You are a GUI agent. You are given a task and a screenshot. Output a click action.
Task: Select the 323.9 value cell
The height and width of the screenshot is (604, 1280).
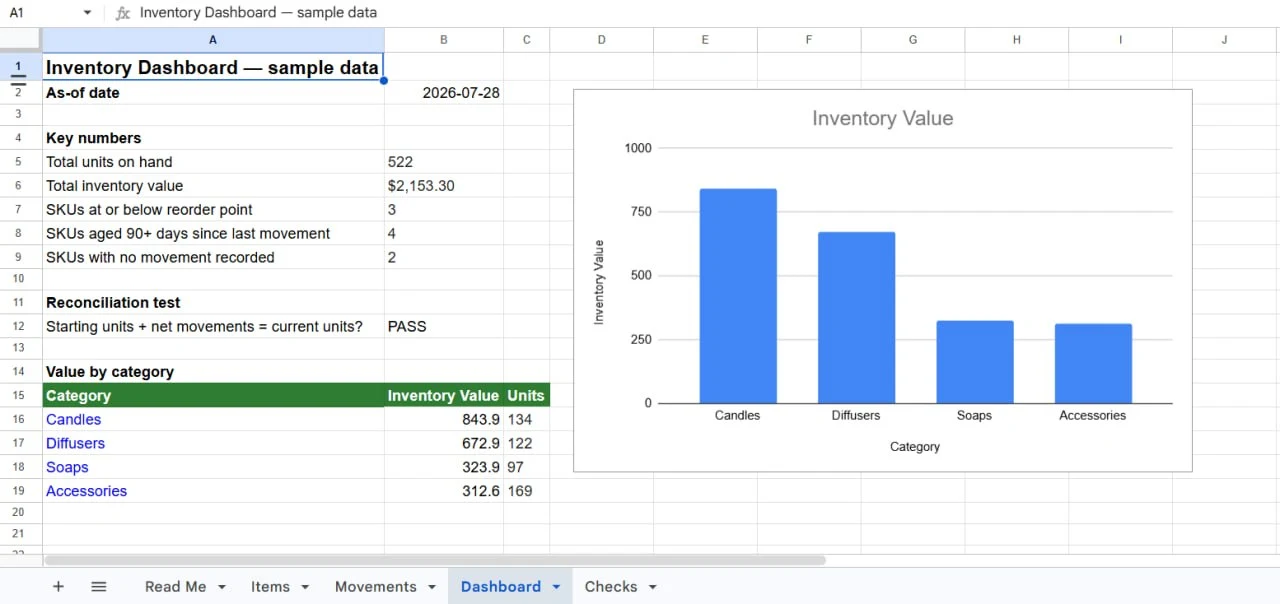(x=444, y=468)
